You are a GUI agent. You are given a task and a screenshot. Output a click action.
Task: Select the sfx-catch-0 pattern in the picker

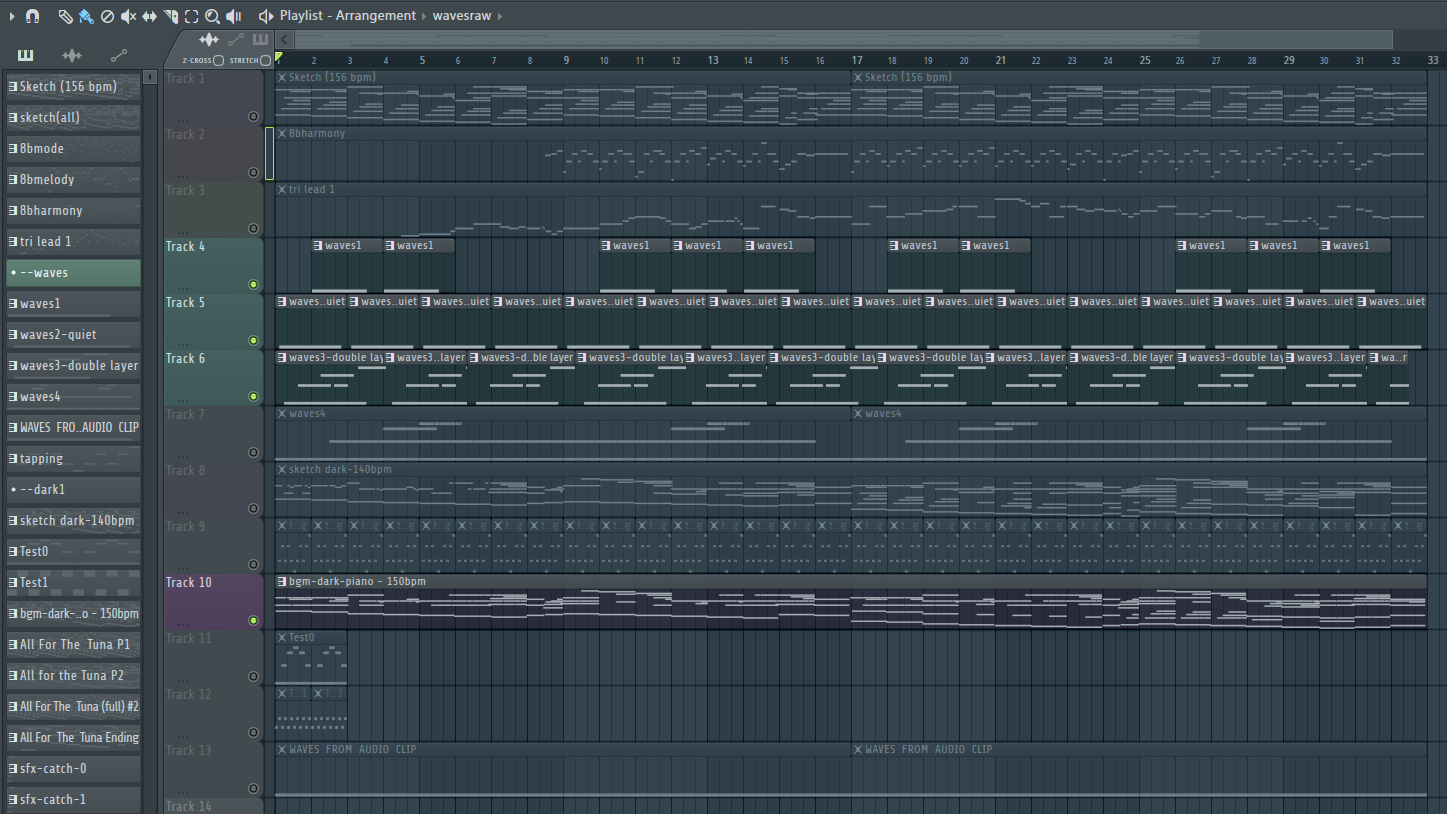tap(73, 769)
